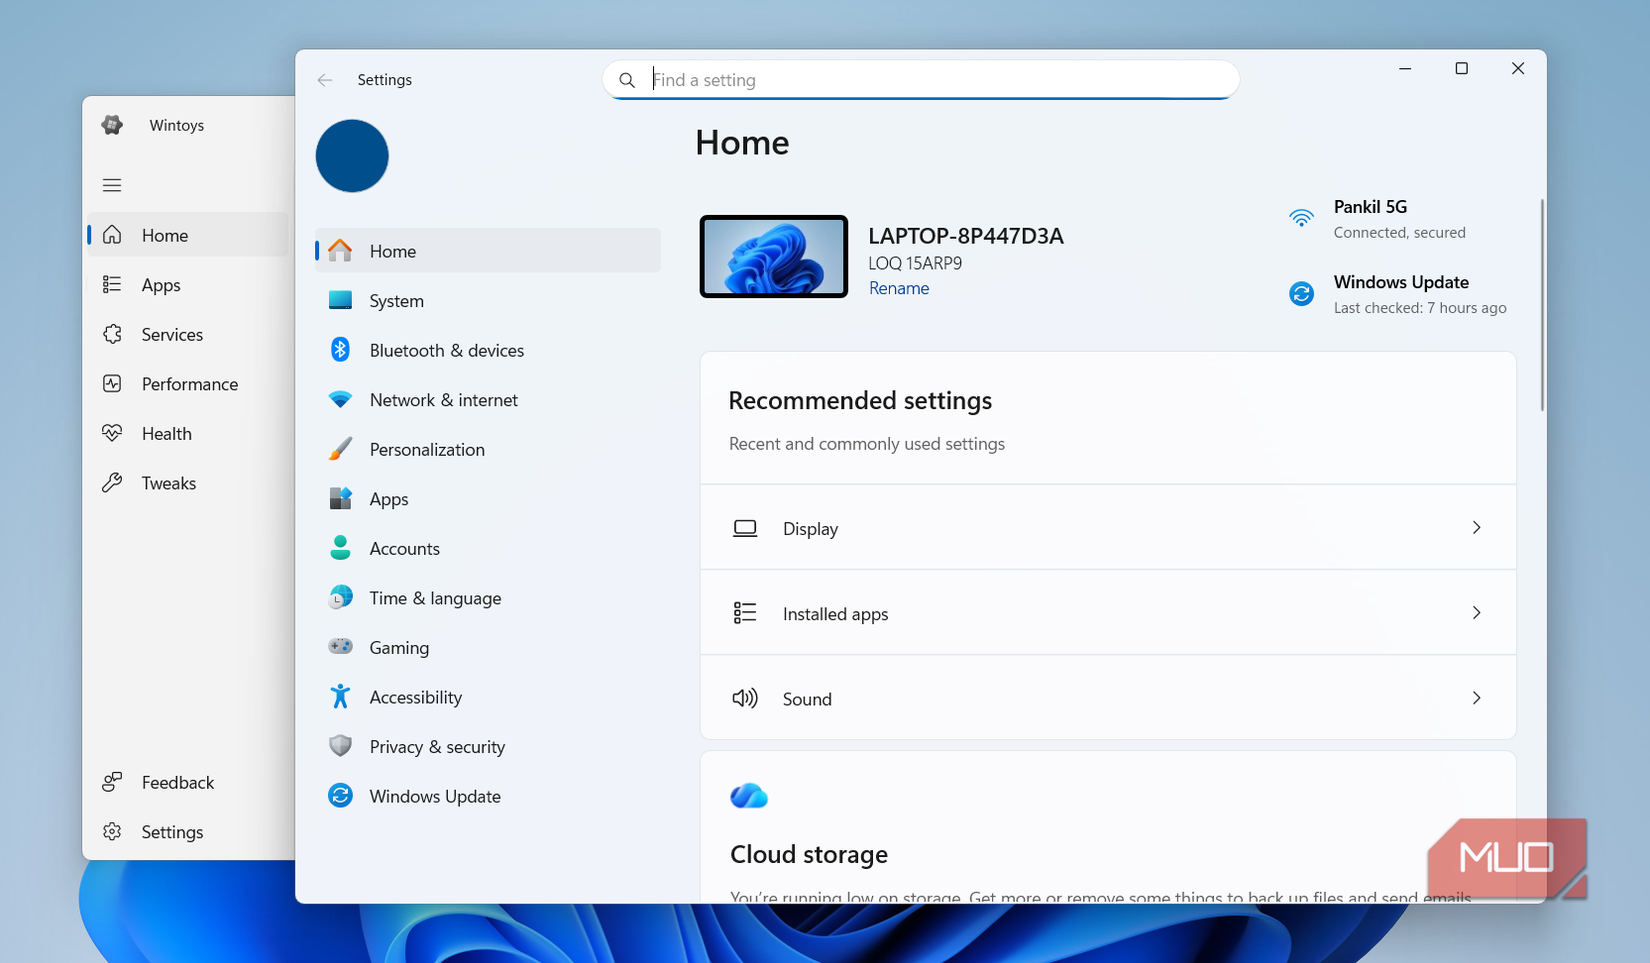Click the Find a setting search box
This screenshot has height=963, width=1650.
[x=920, y=79]
